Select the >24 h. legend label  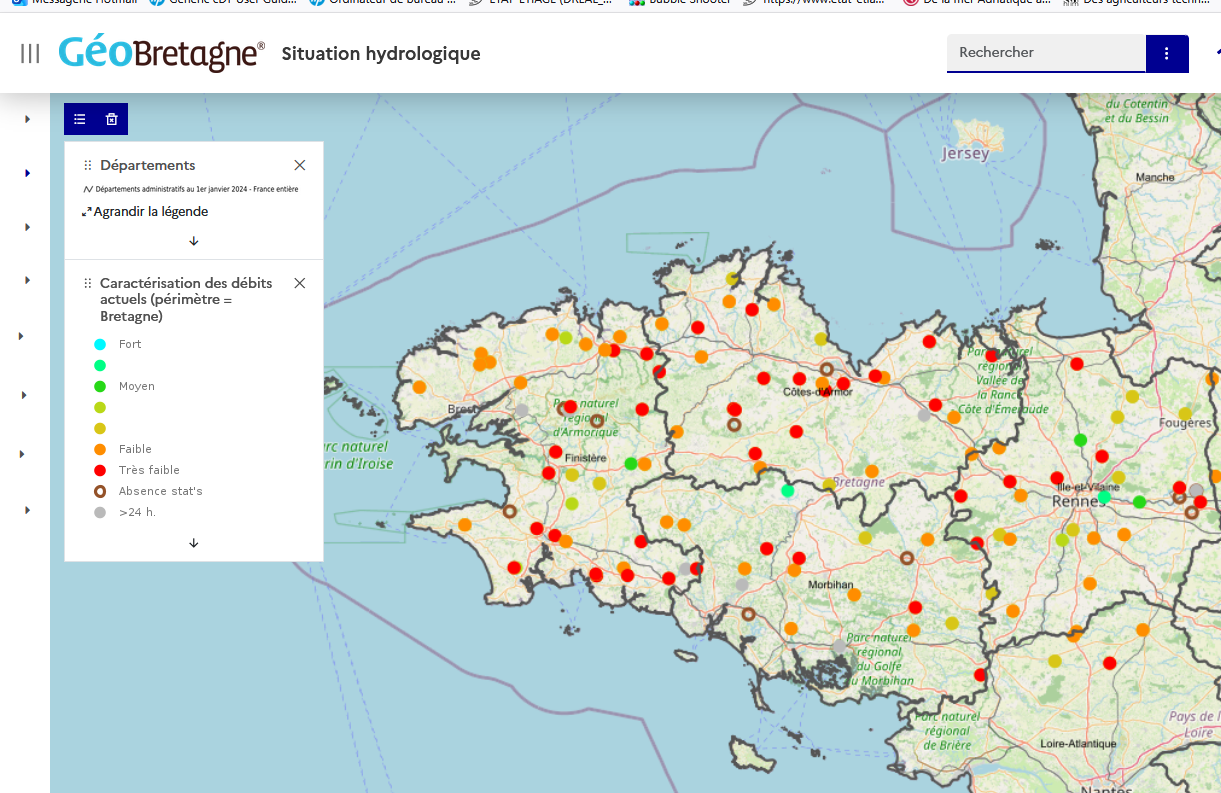(137, 512)
